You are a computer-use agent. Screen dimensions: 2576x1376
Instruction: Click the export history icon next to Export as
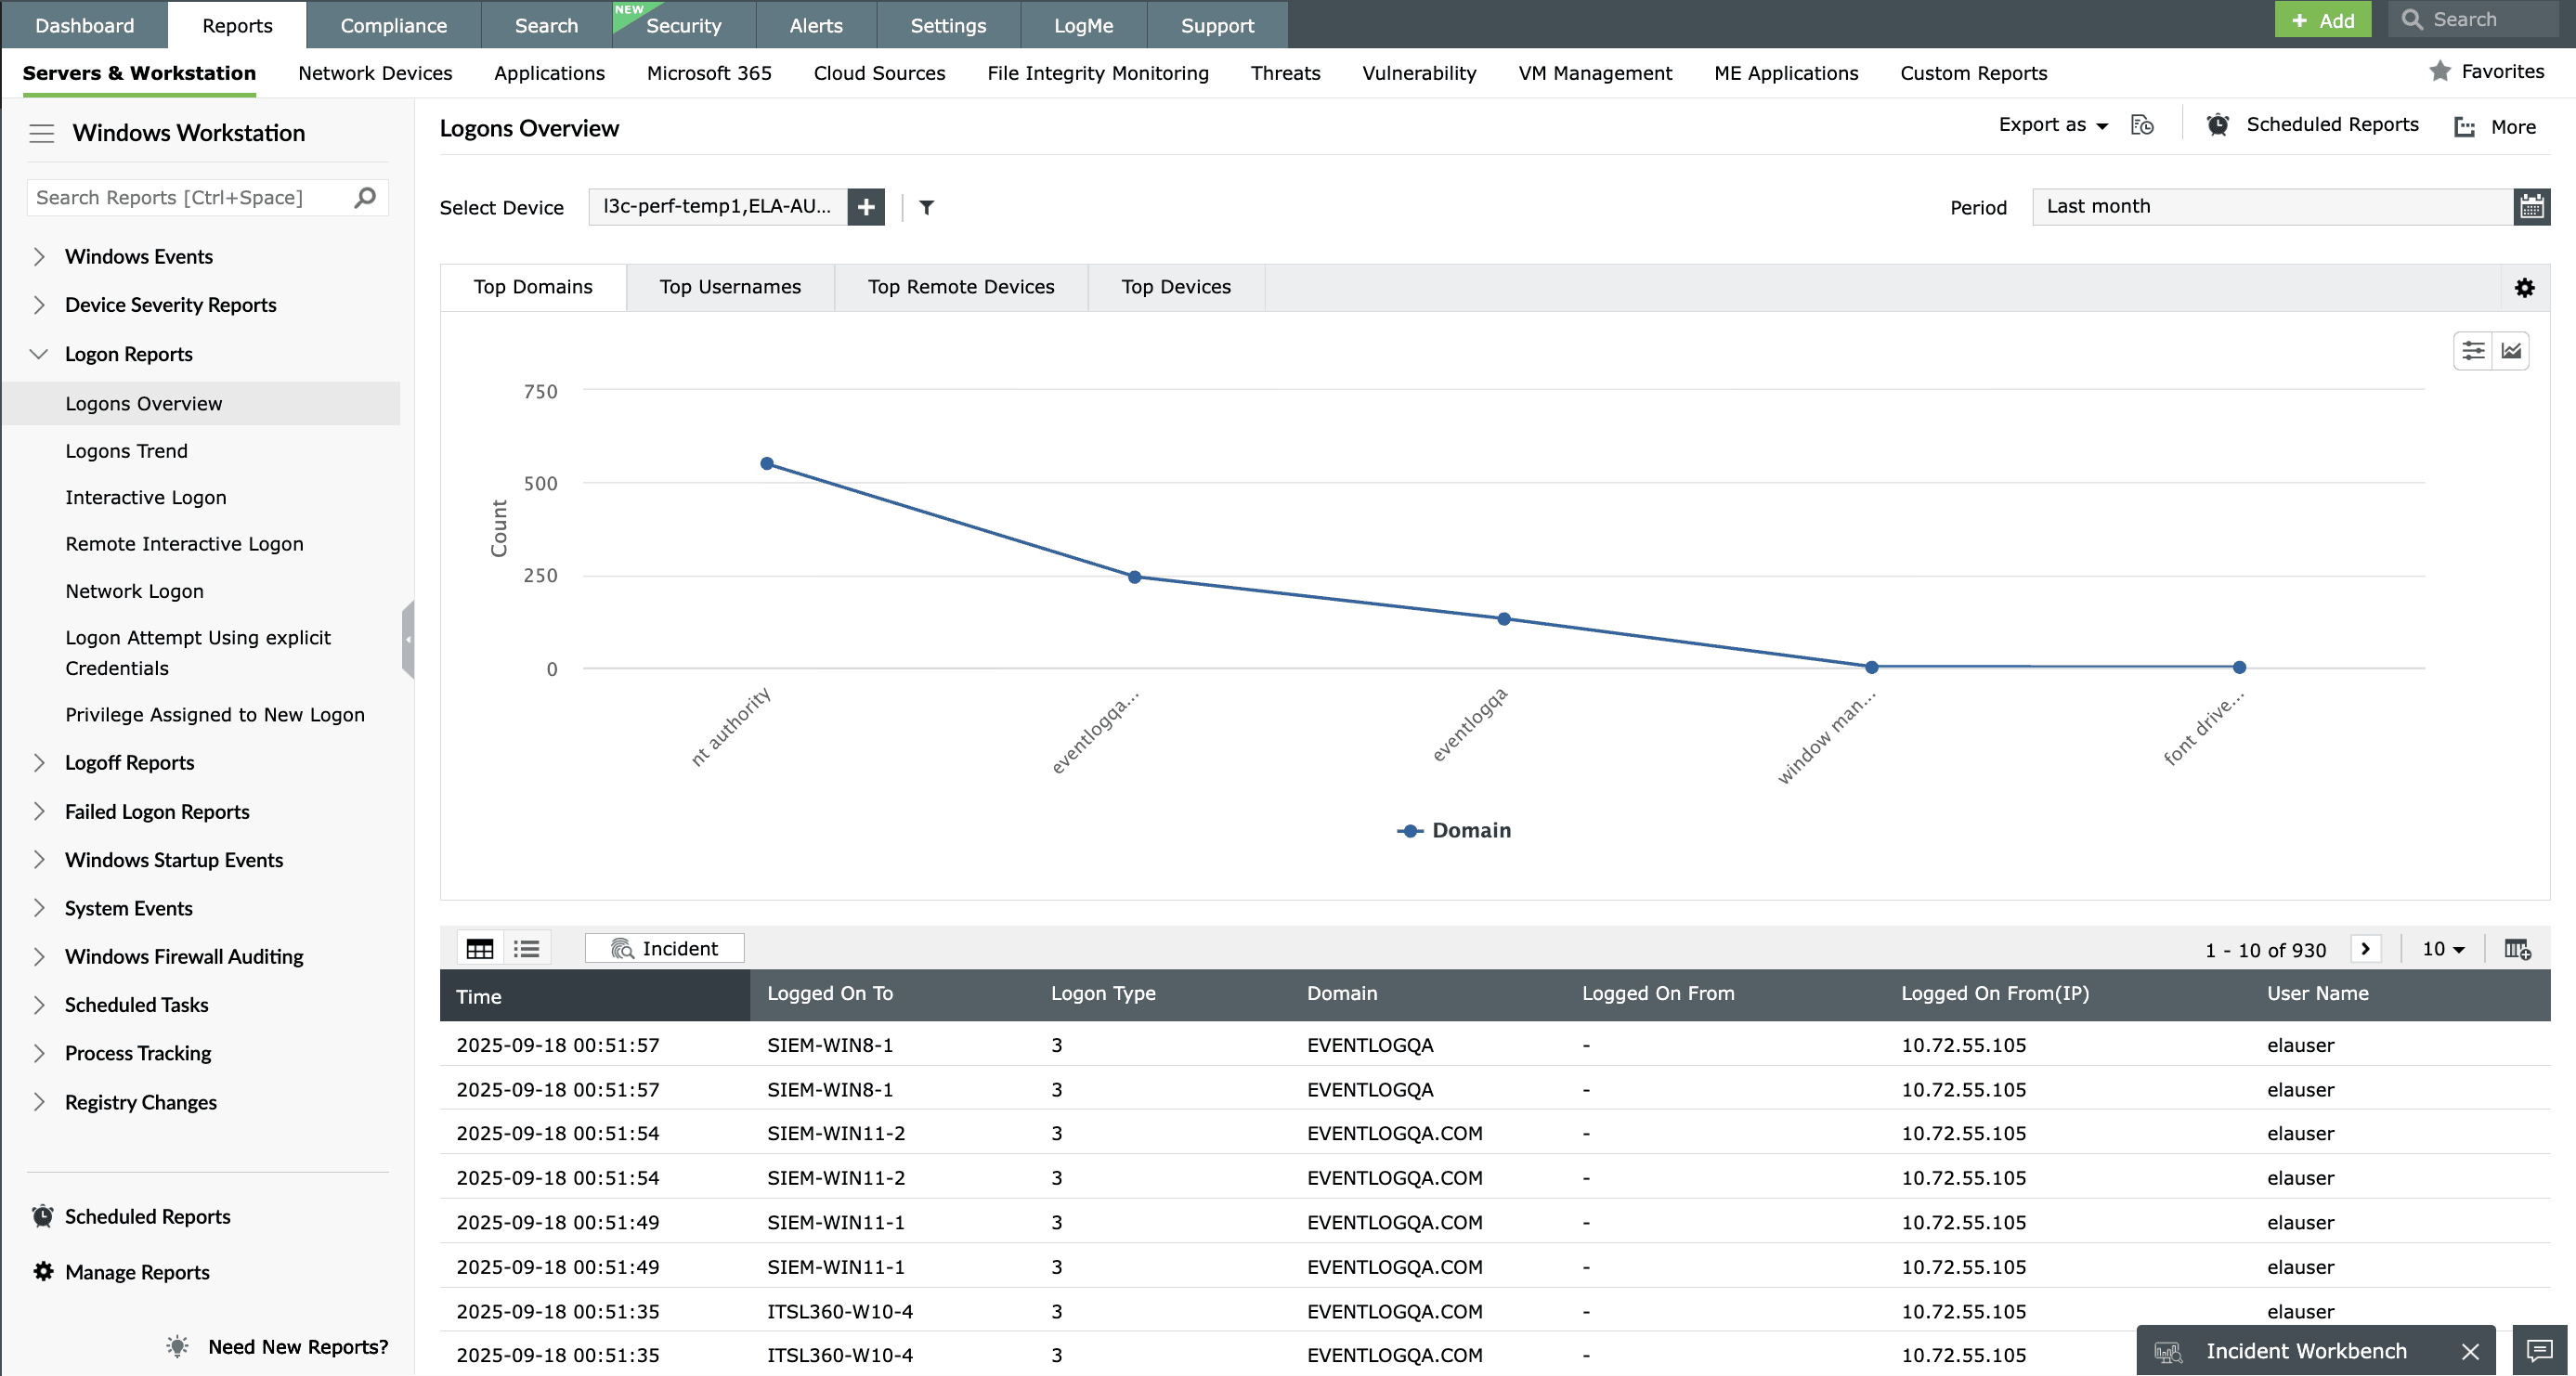coord(2141,125)
